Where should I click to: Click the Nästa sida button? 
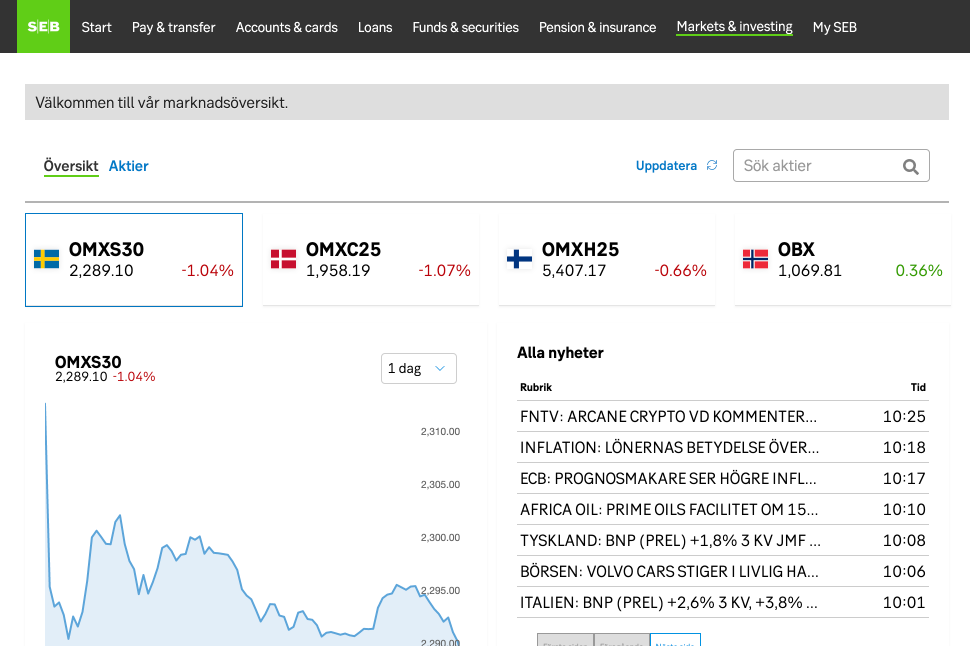(x=676, y=643)
